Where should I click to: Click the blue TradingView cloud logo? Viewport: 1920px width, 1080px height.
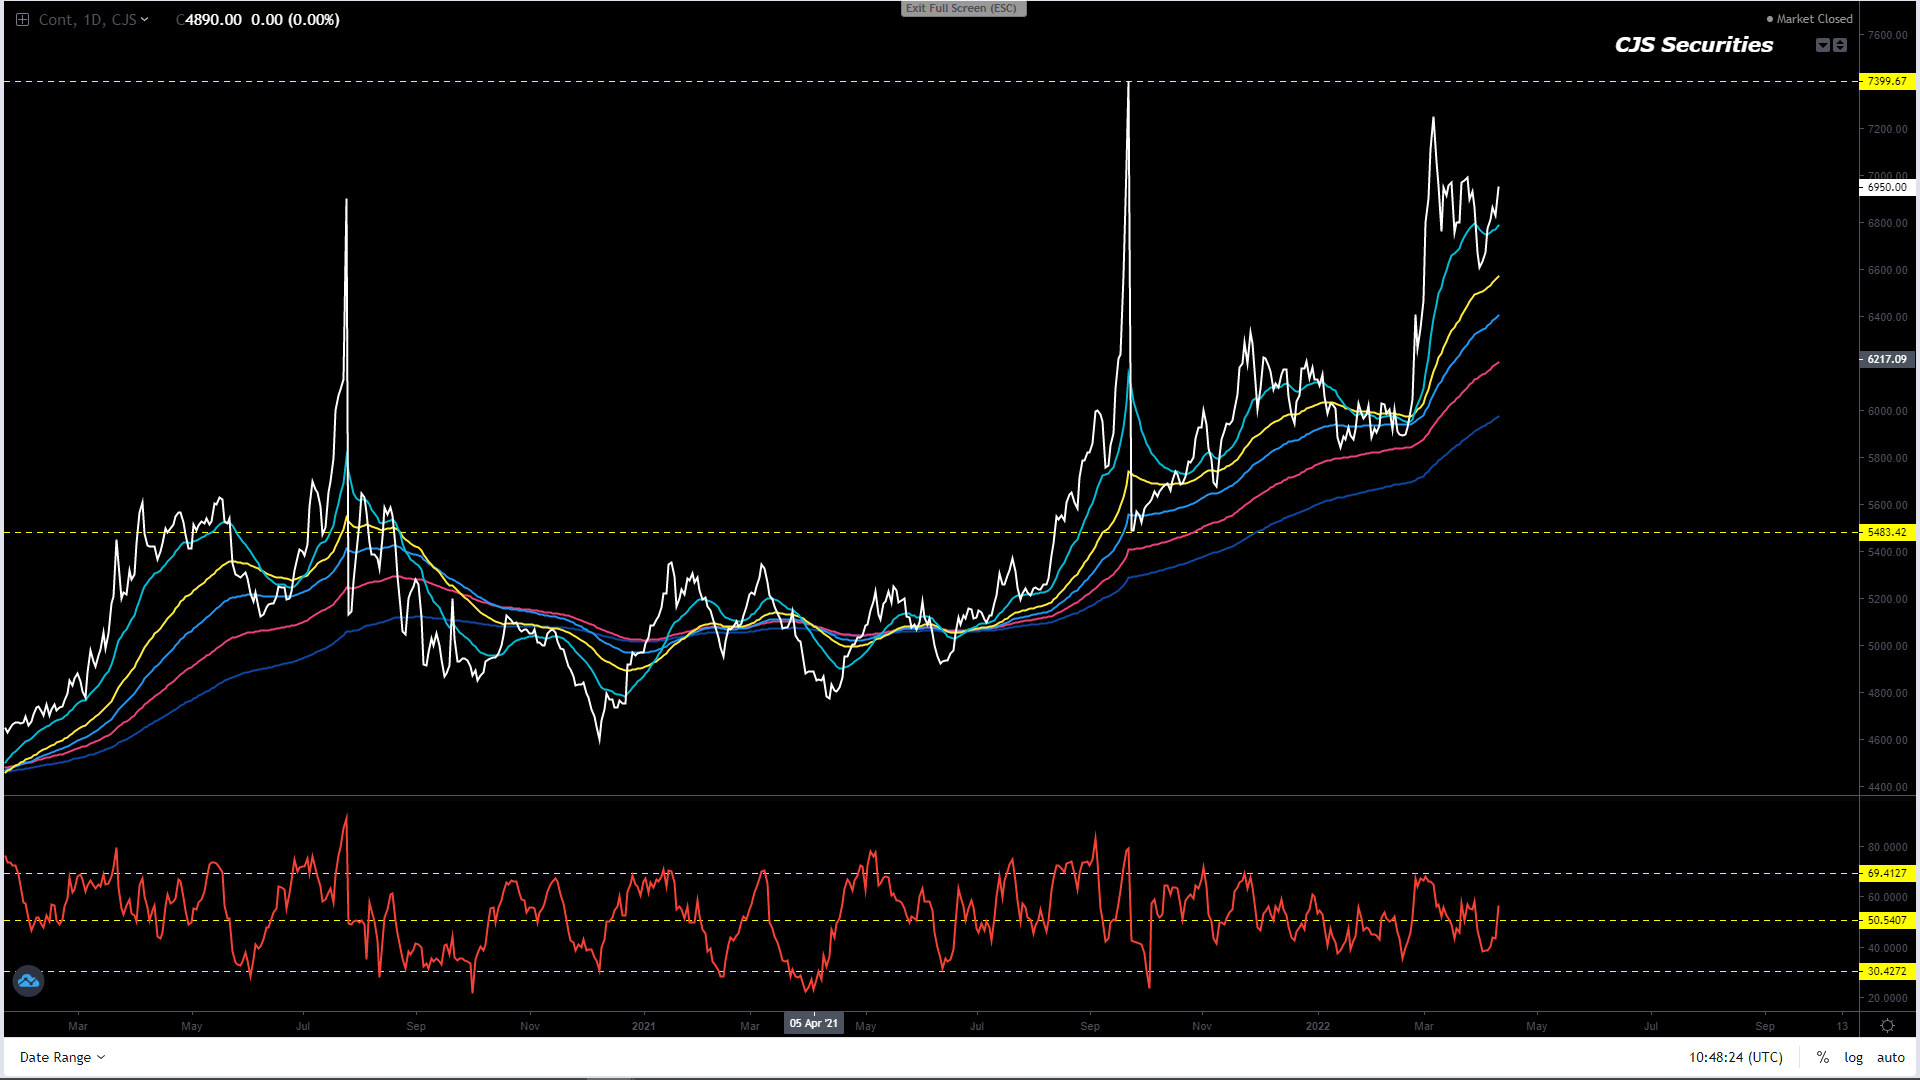[28, 981]
